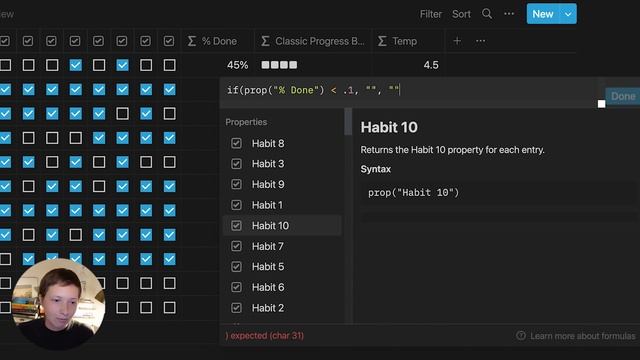Toggle last checkbox in the 45% row
Screen dimensions: 640x360
click(169, 65)
